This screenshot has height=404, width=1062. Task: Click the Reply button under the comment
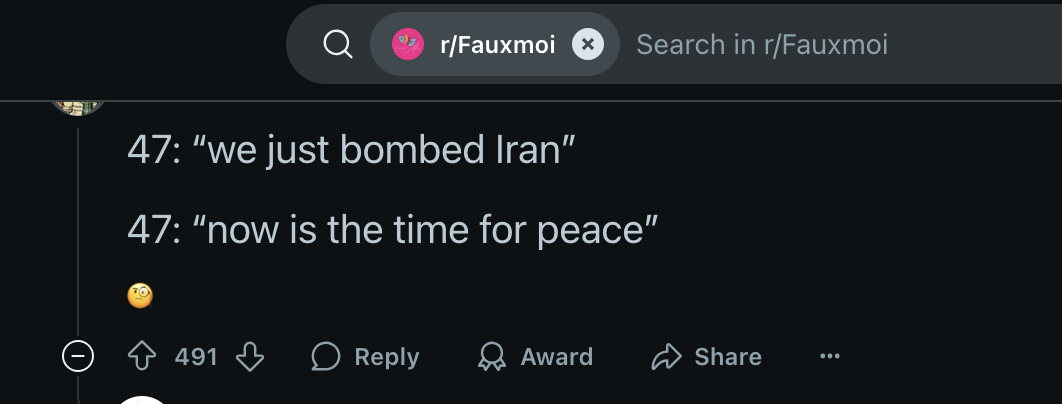(365, 357)
